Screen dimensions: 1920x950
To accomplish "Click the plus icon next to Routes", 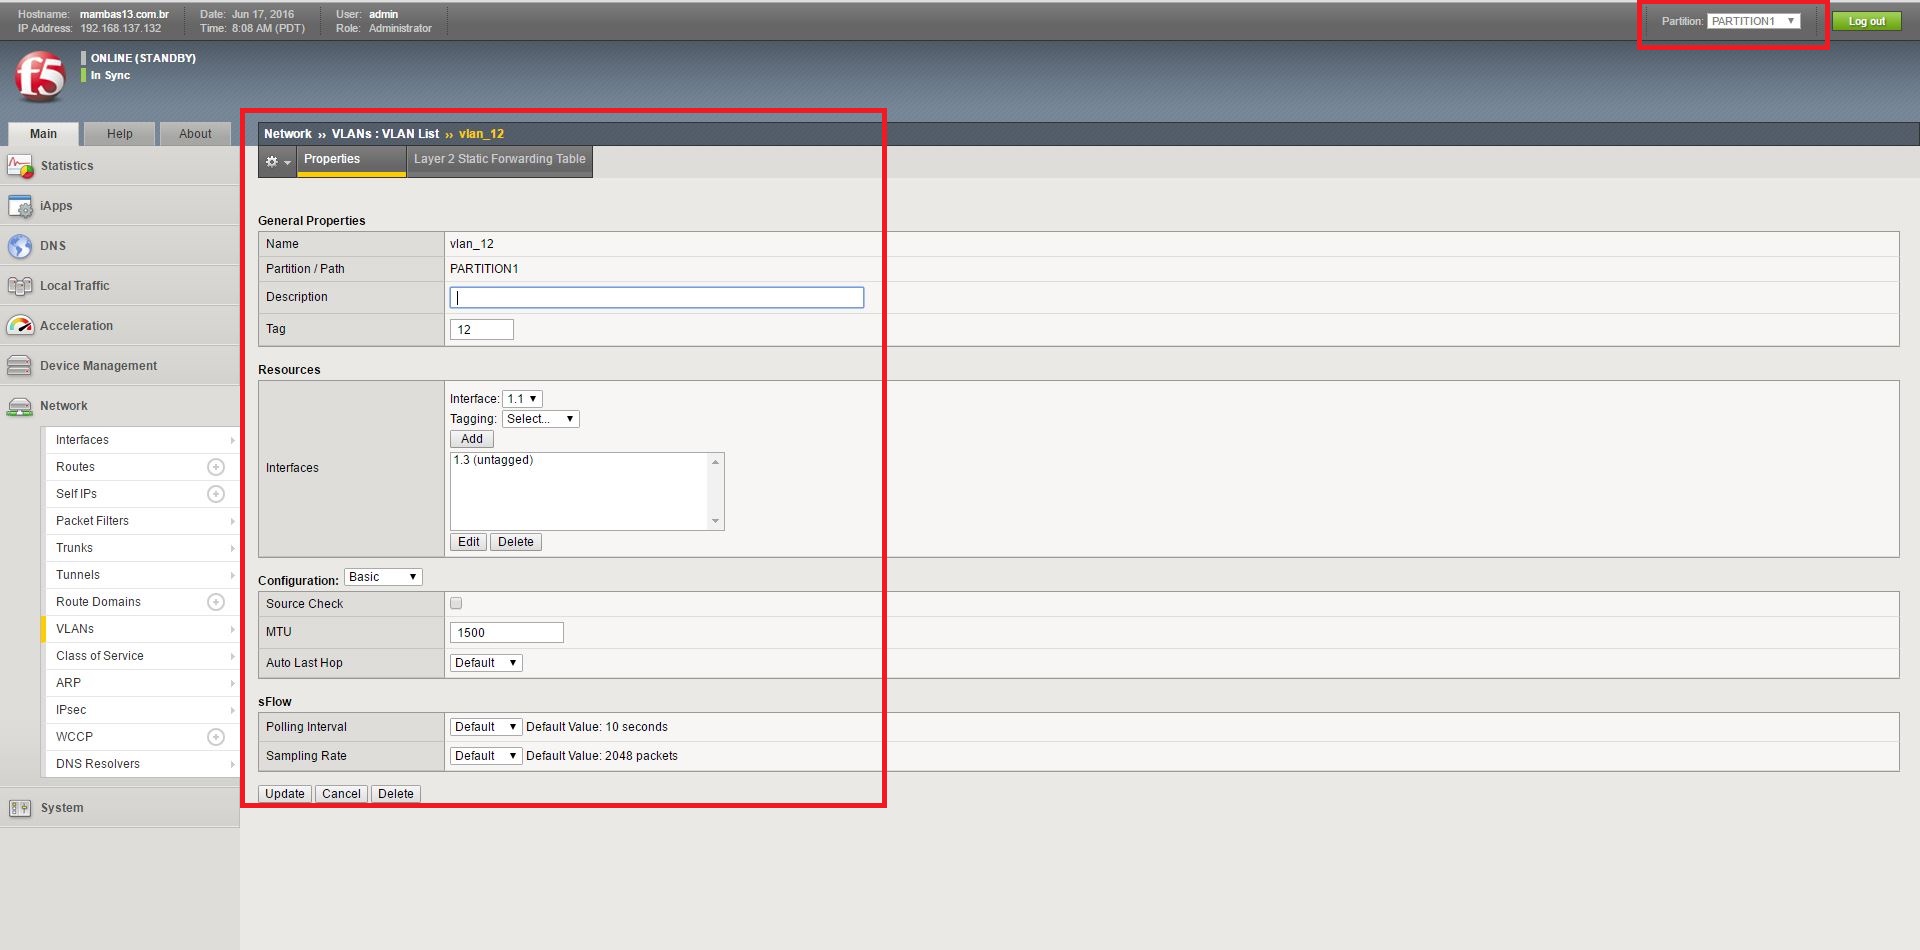I will click(x=215, y=467).
